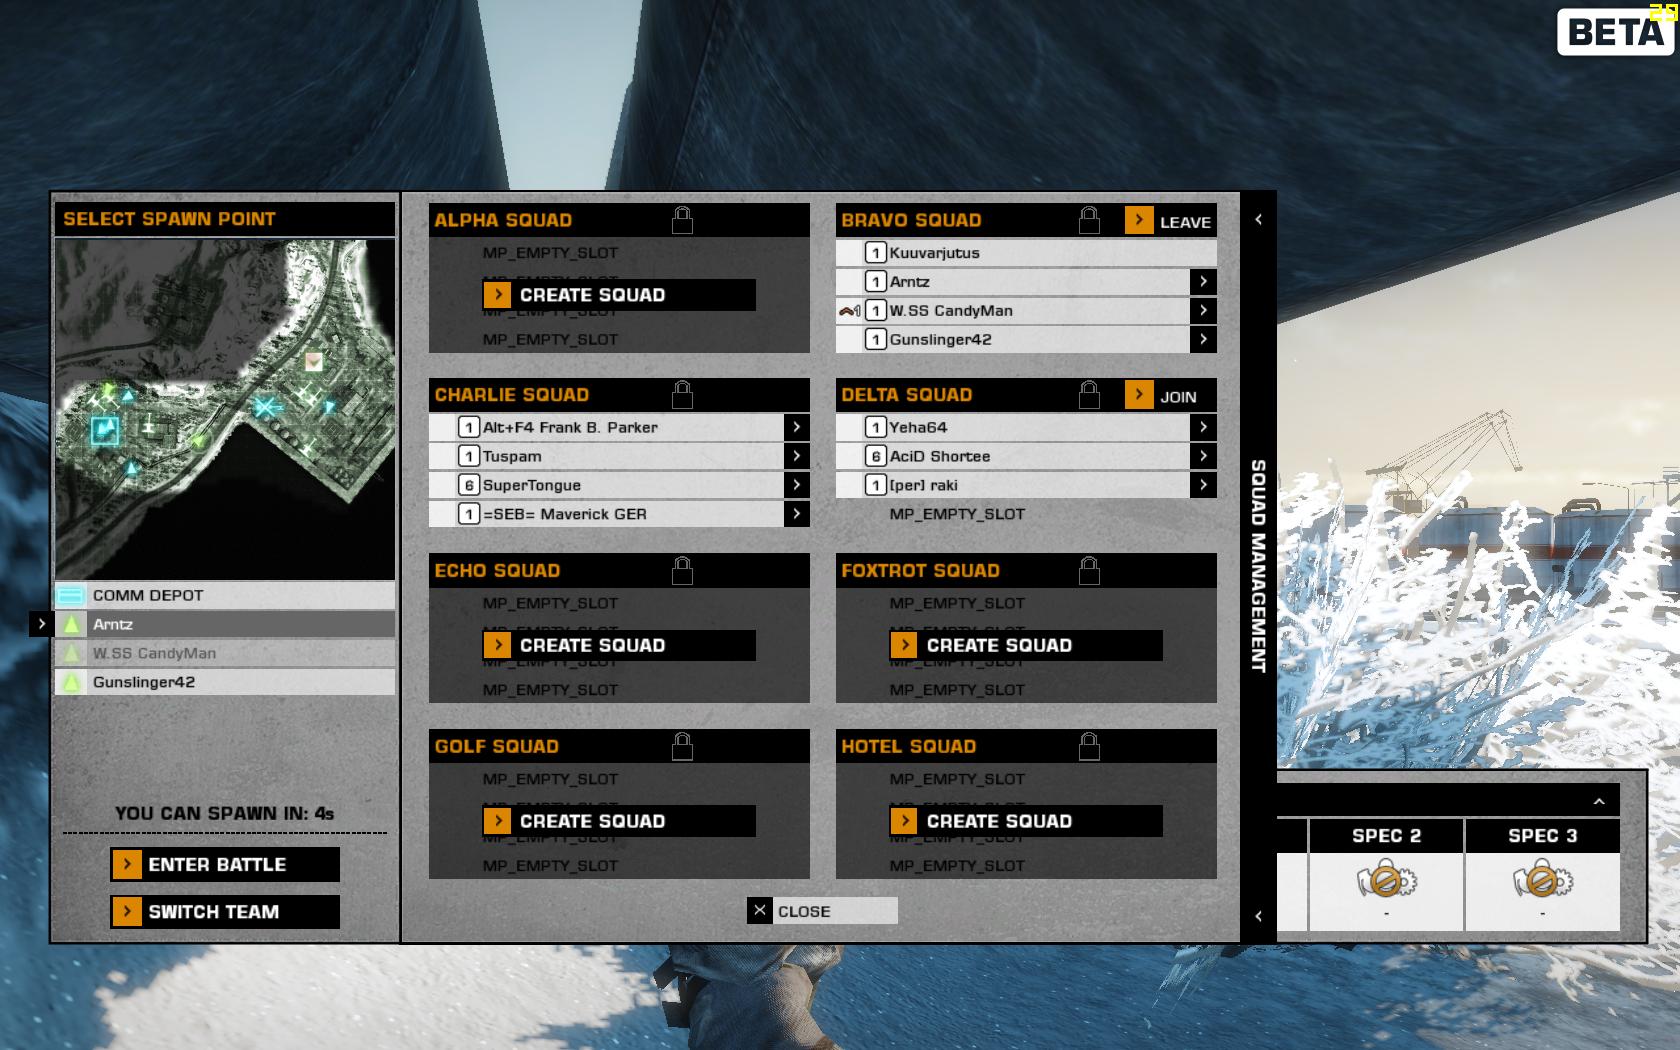This screenshot has height=1050, width=1680.
Task: Click the SPEC 2 specialization icon
Action: (x=1386, y=881)
